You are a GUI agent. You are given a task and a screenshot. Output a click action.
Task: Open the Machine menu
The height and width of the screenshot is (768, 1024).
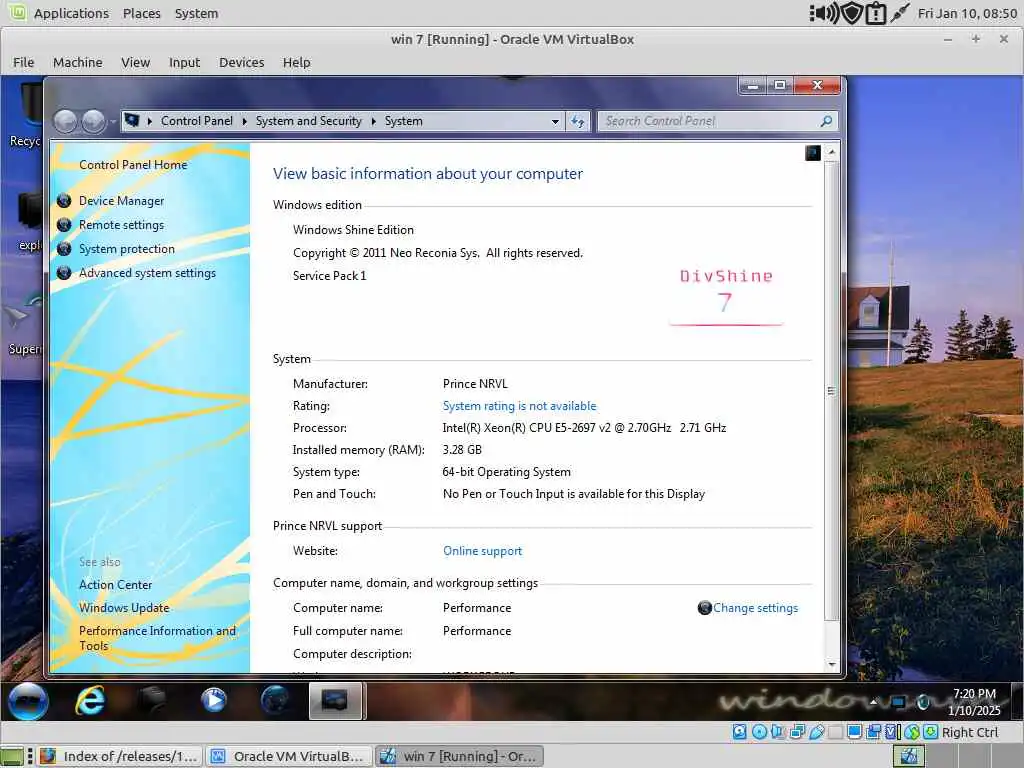(78, 63)
